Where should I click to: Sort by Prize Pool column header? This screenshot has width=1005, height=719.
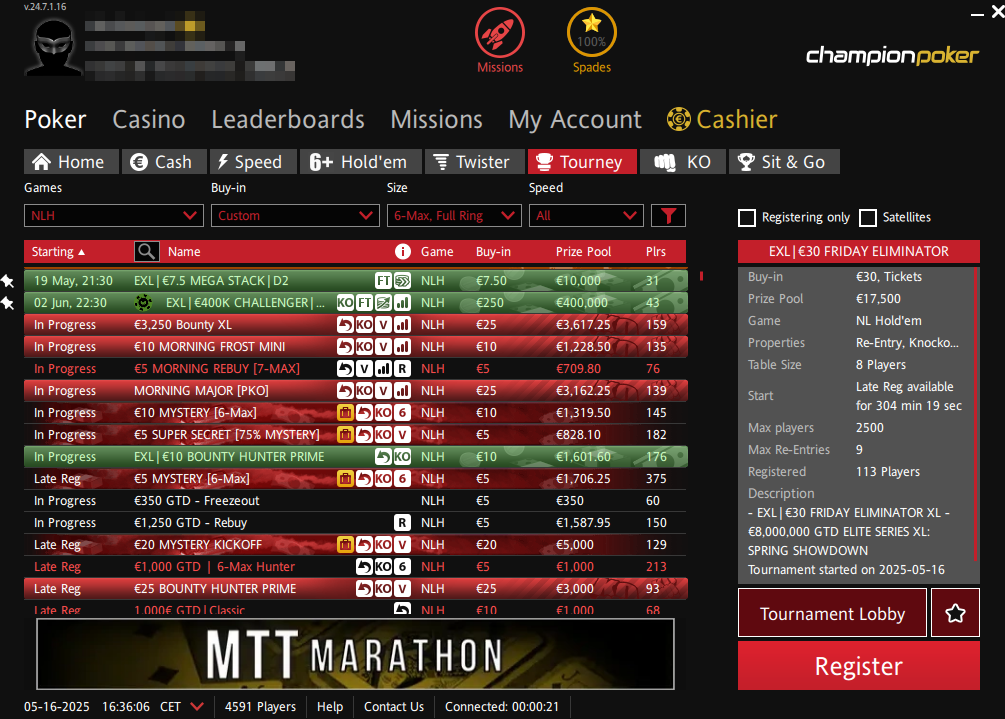point(583,252)
